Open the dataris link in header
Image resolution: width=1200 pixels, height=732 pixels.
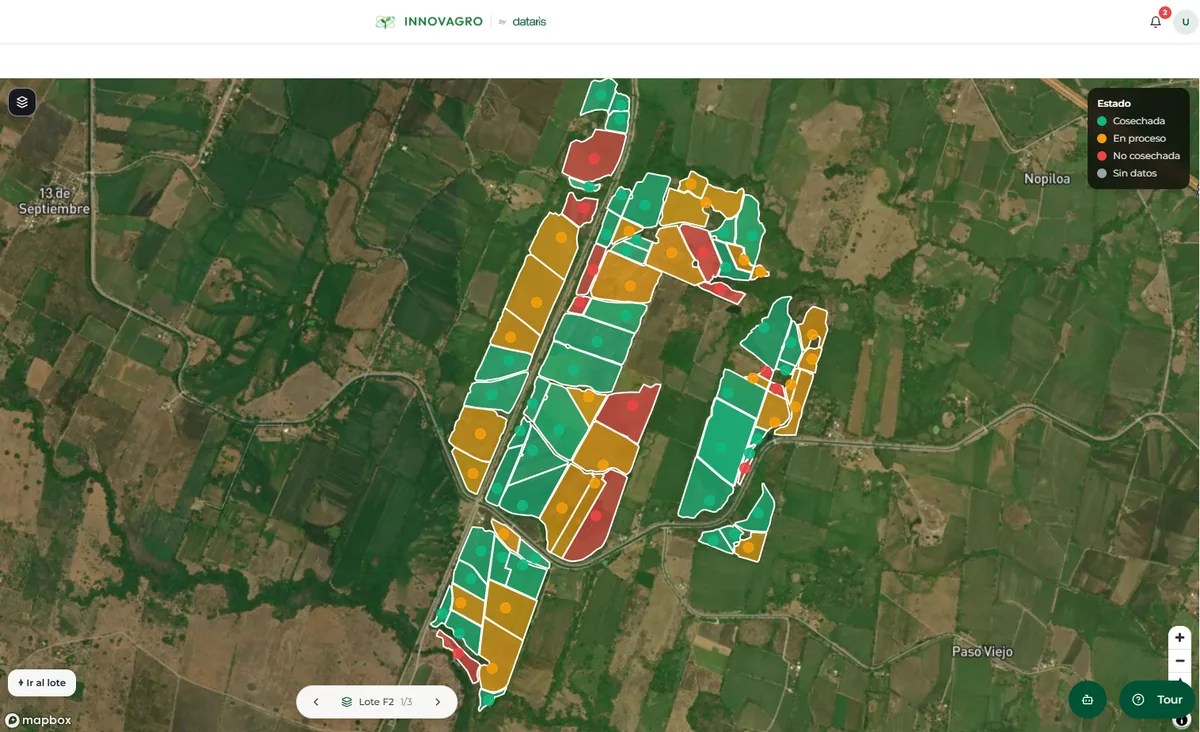pos(529,22)
